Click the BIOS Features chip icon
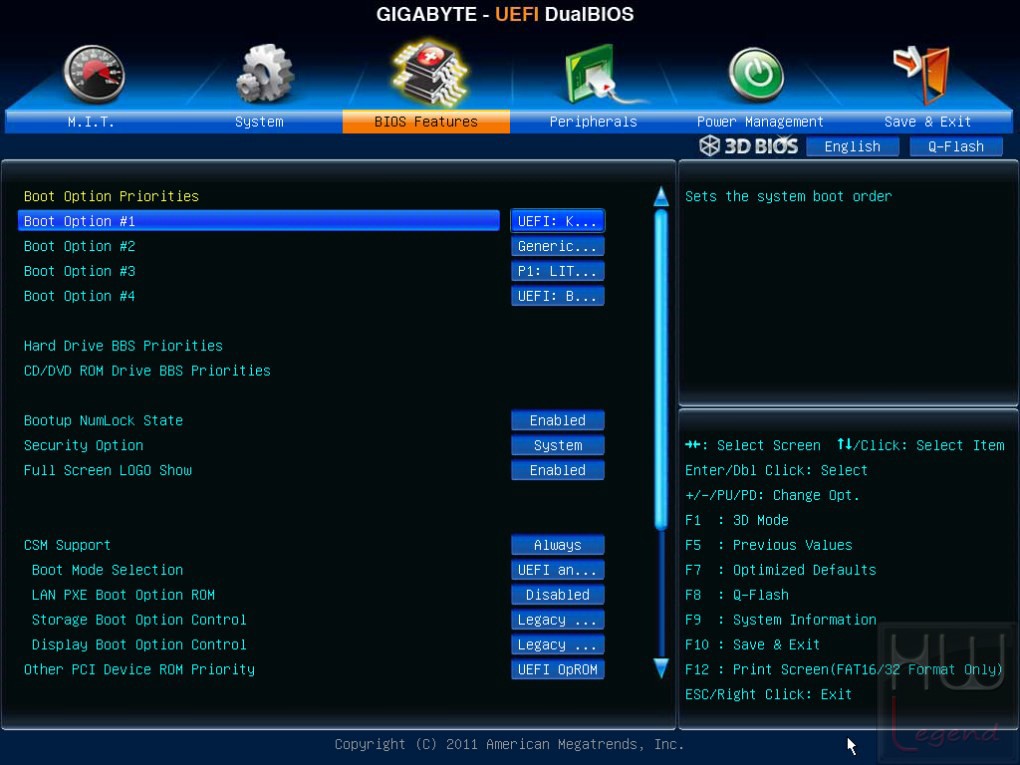 [x=429, y=73]
